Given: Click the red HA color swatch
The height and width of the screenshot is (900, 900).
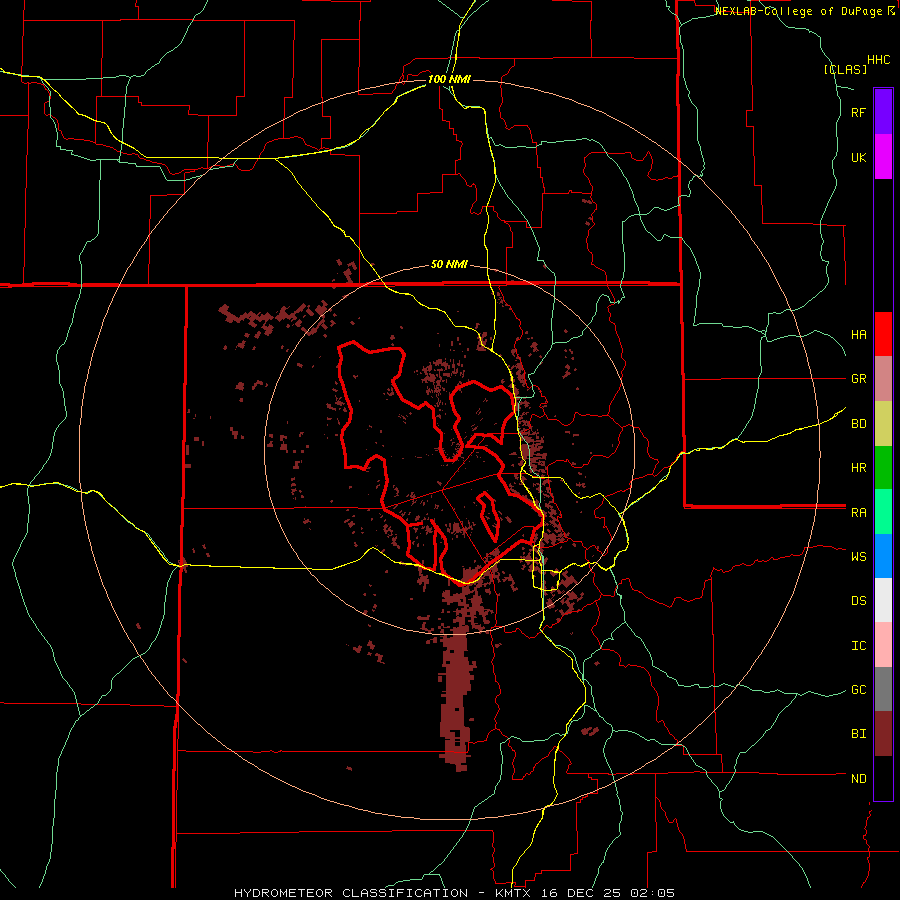Looking at the screenshot, I should pyautogui.click(x=883, y=333).
